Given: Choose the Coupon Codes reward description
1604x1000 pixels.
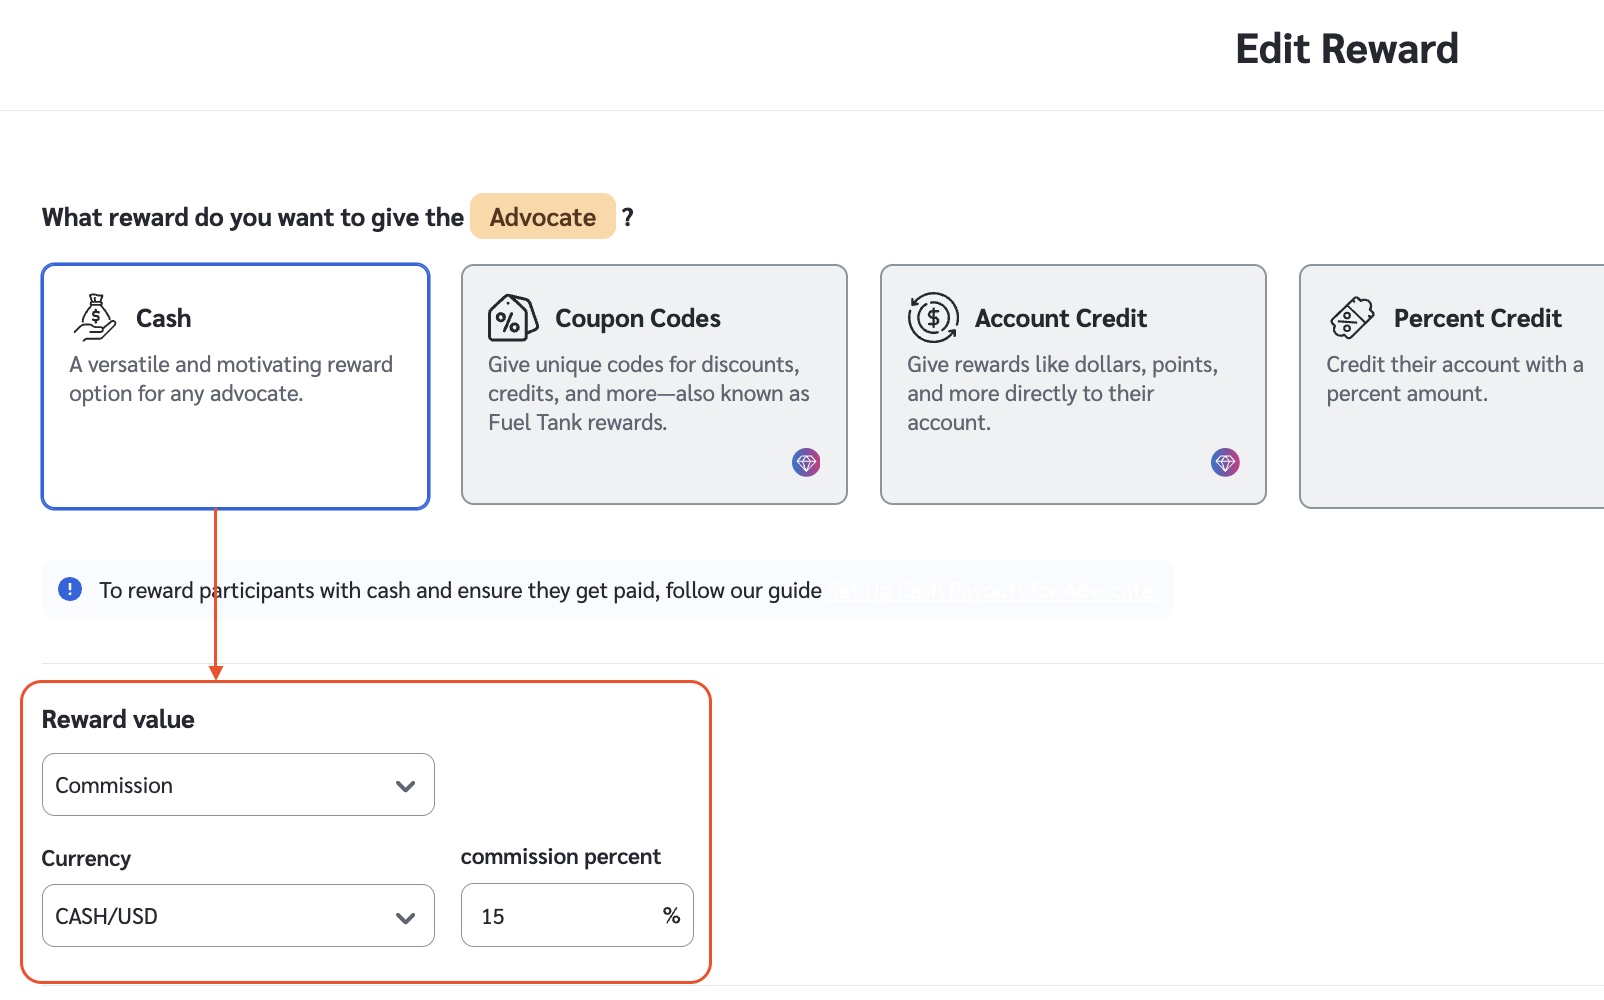Looking at the screenshot, I should tap(648, 393).
